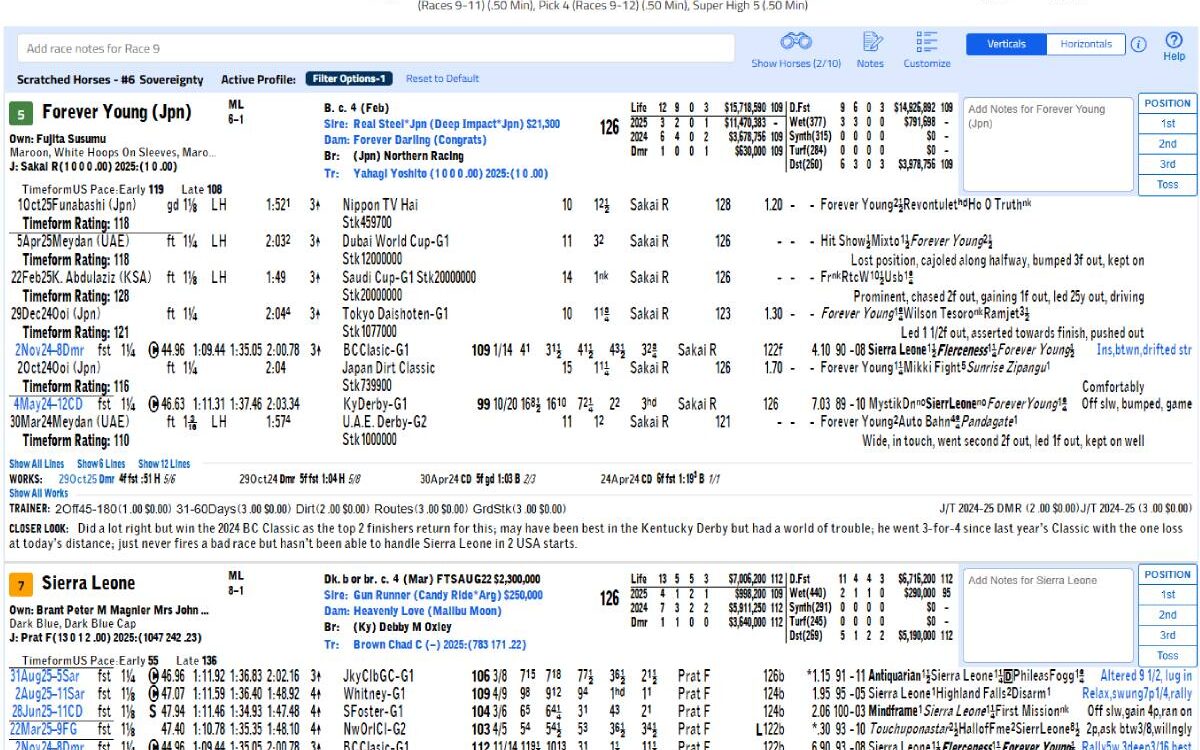
Task: Click saddlecloth number 5 for Forever Young
Action: point(22,112)
